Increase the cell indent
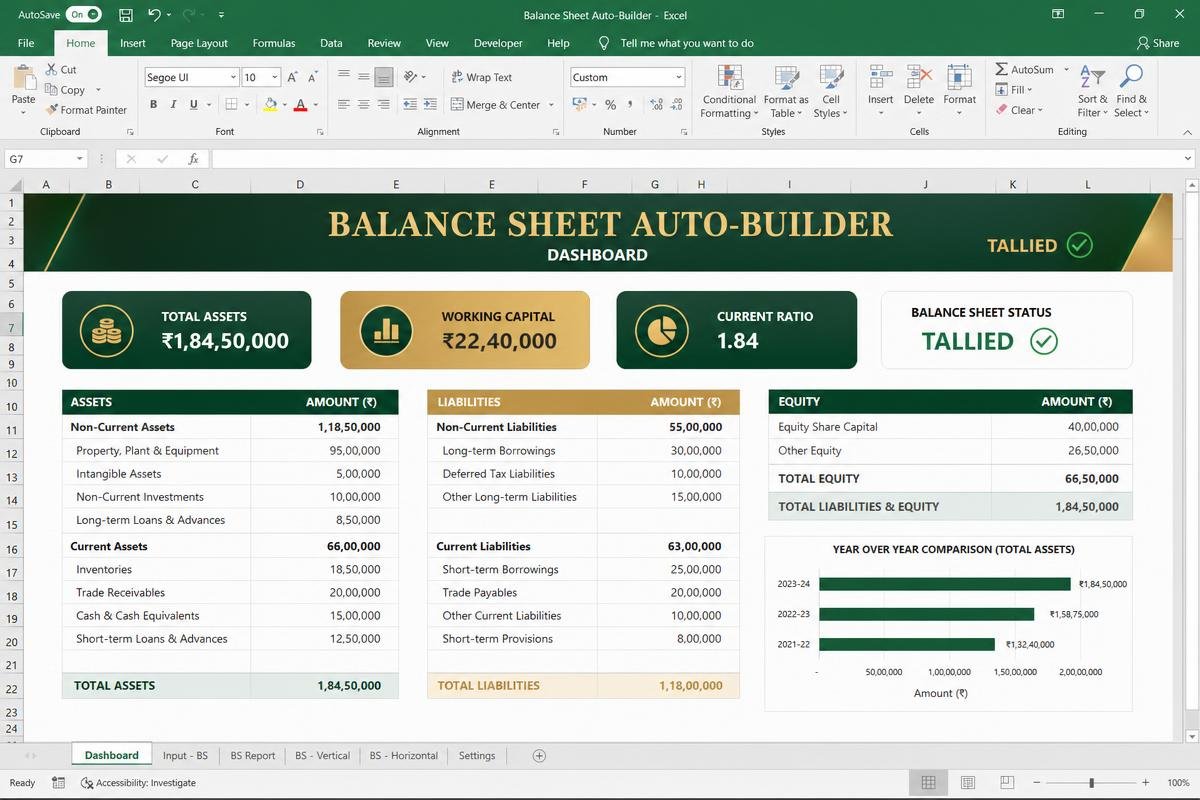Image resolution: width=1200 pixels, height=800 pixels. [430, 104]
